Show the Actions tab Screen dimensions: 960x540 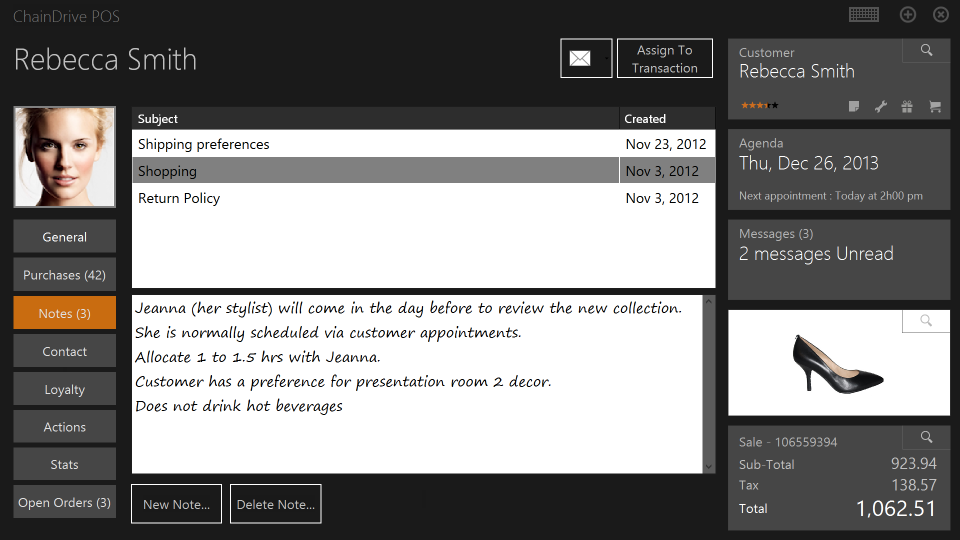pyautogui.click(x=64, y=427)
